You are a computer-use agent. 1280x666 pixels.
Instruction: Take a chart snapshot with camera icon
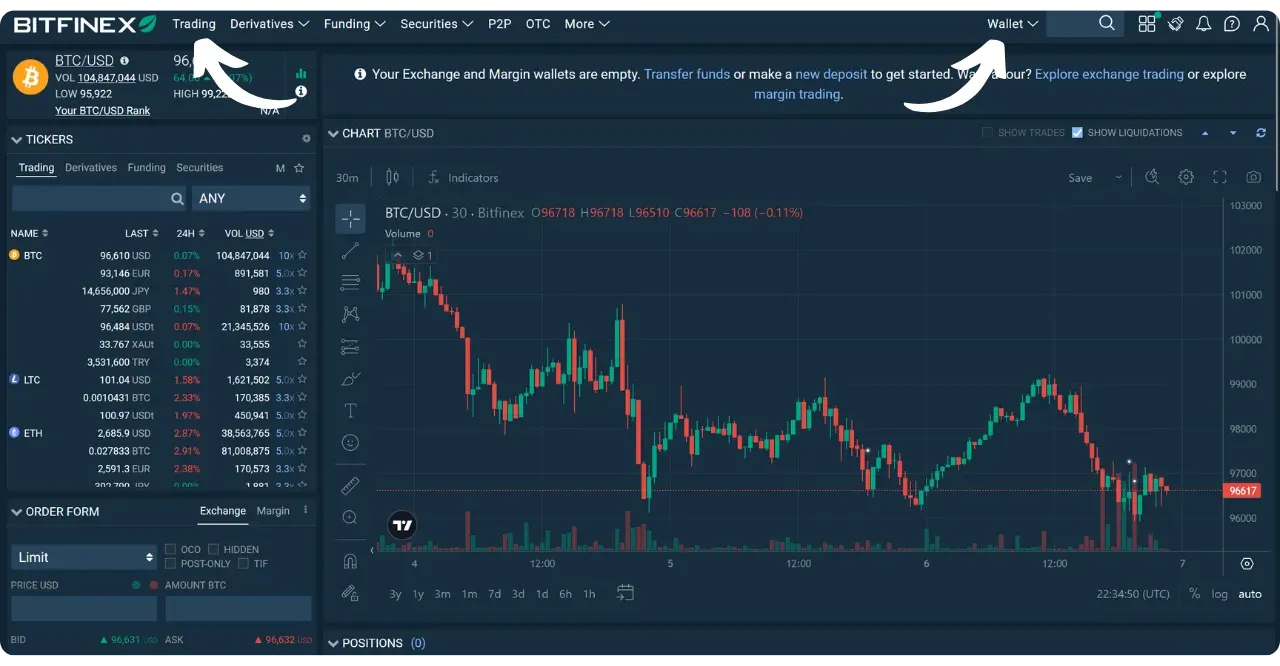click(1253, 176)
